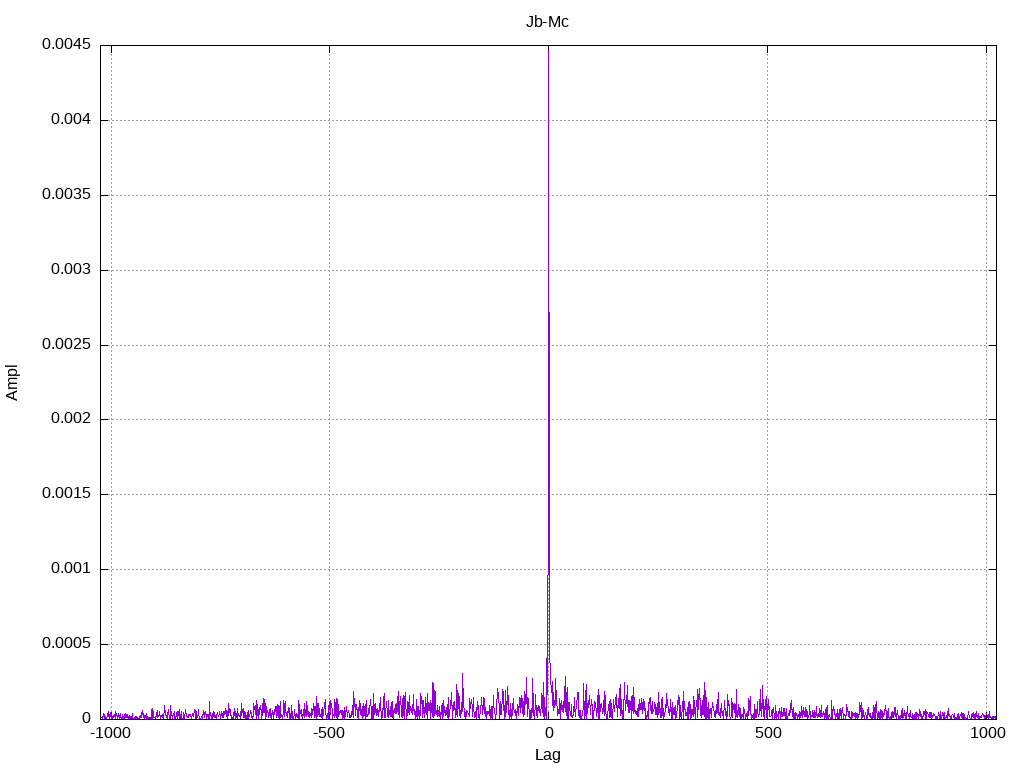Click the x-axis tick label 1000
Viewport: 1024px width, 768px height.
coord(987,733)
